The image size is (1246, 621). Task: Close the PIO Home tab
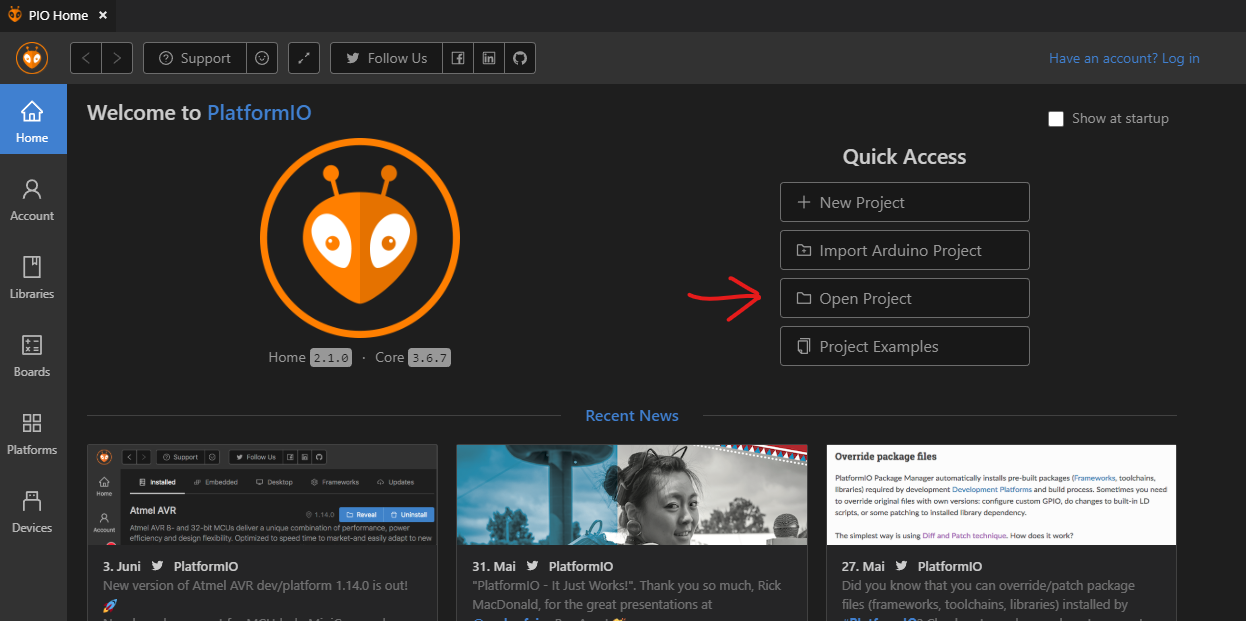tap(103, 15)
